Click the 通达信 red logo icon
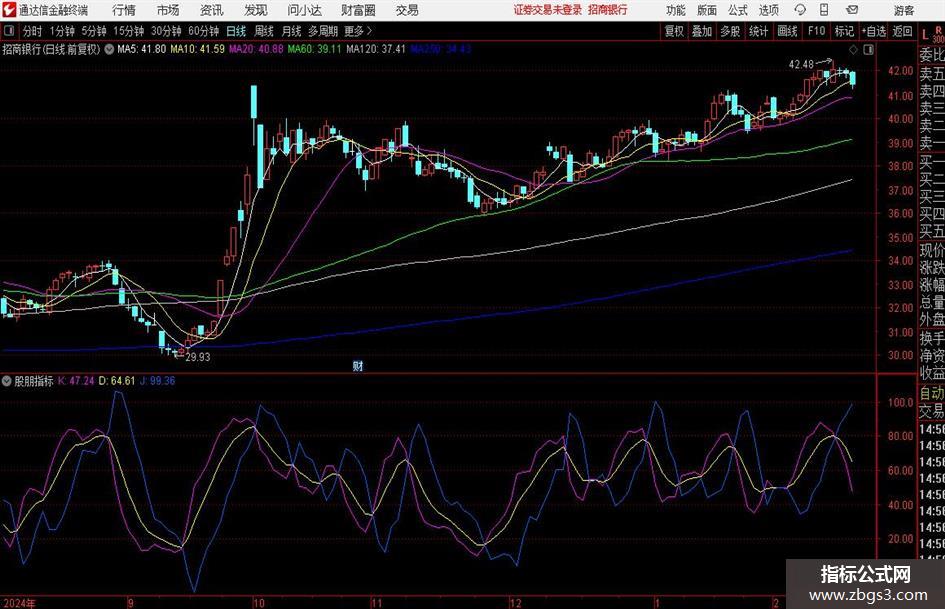 [9, 10]
